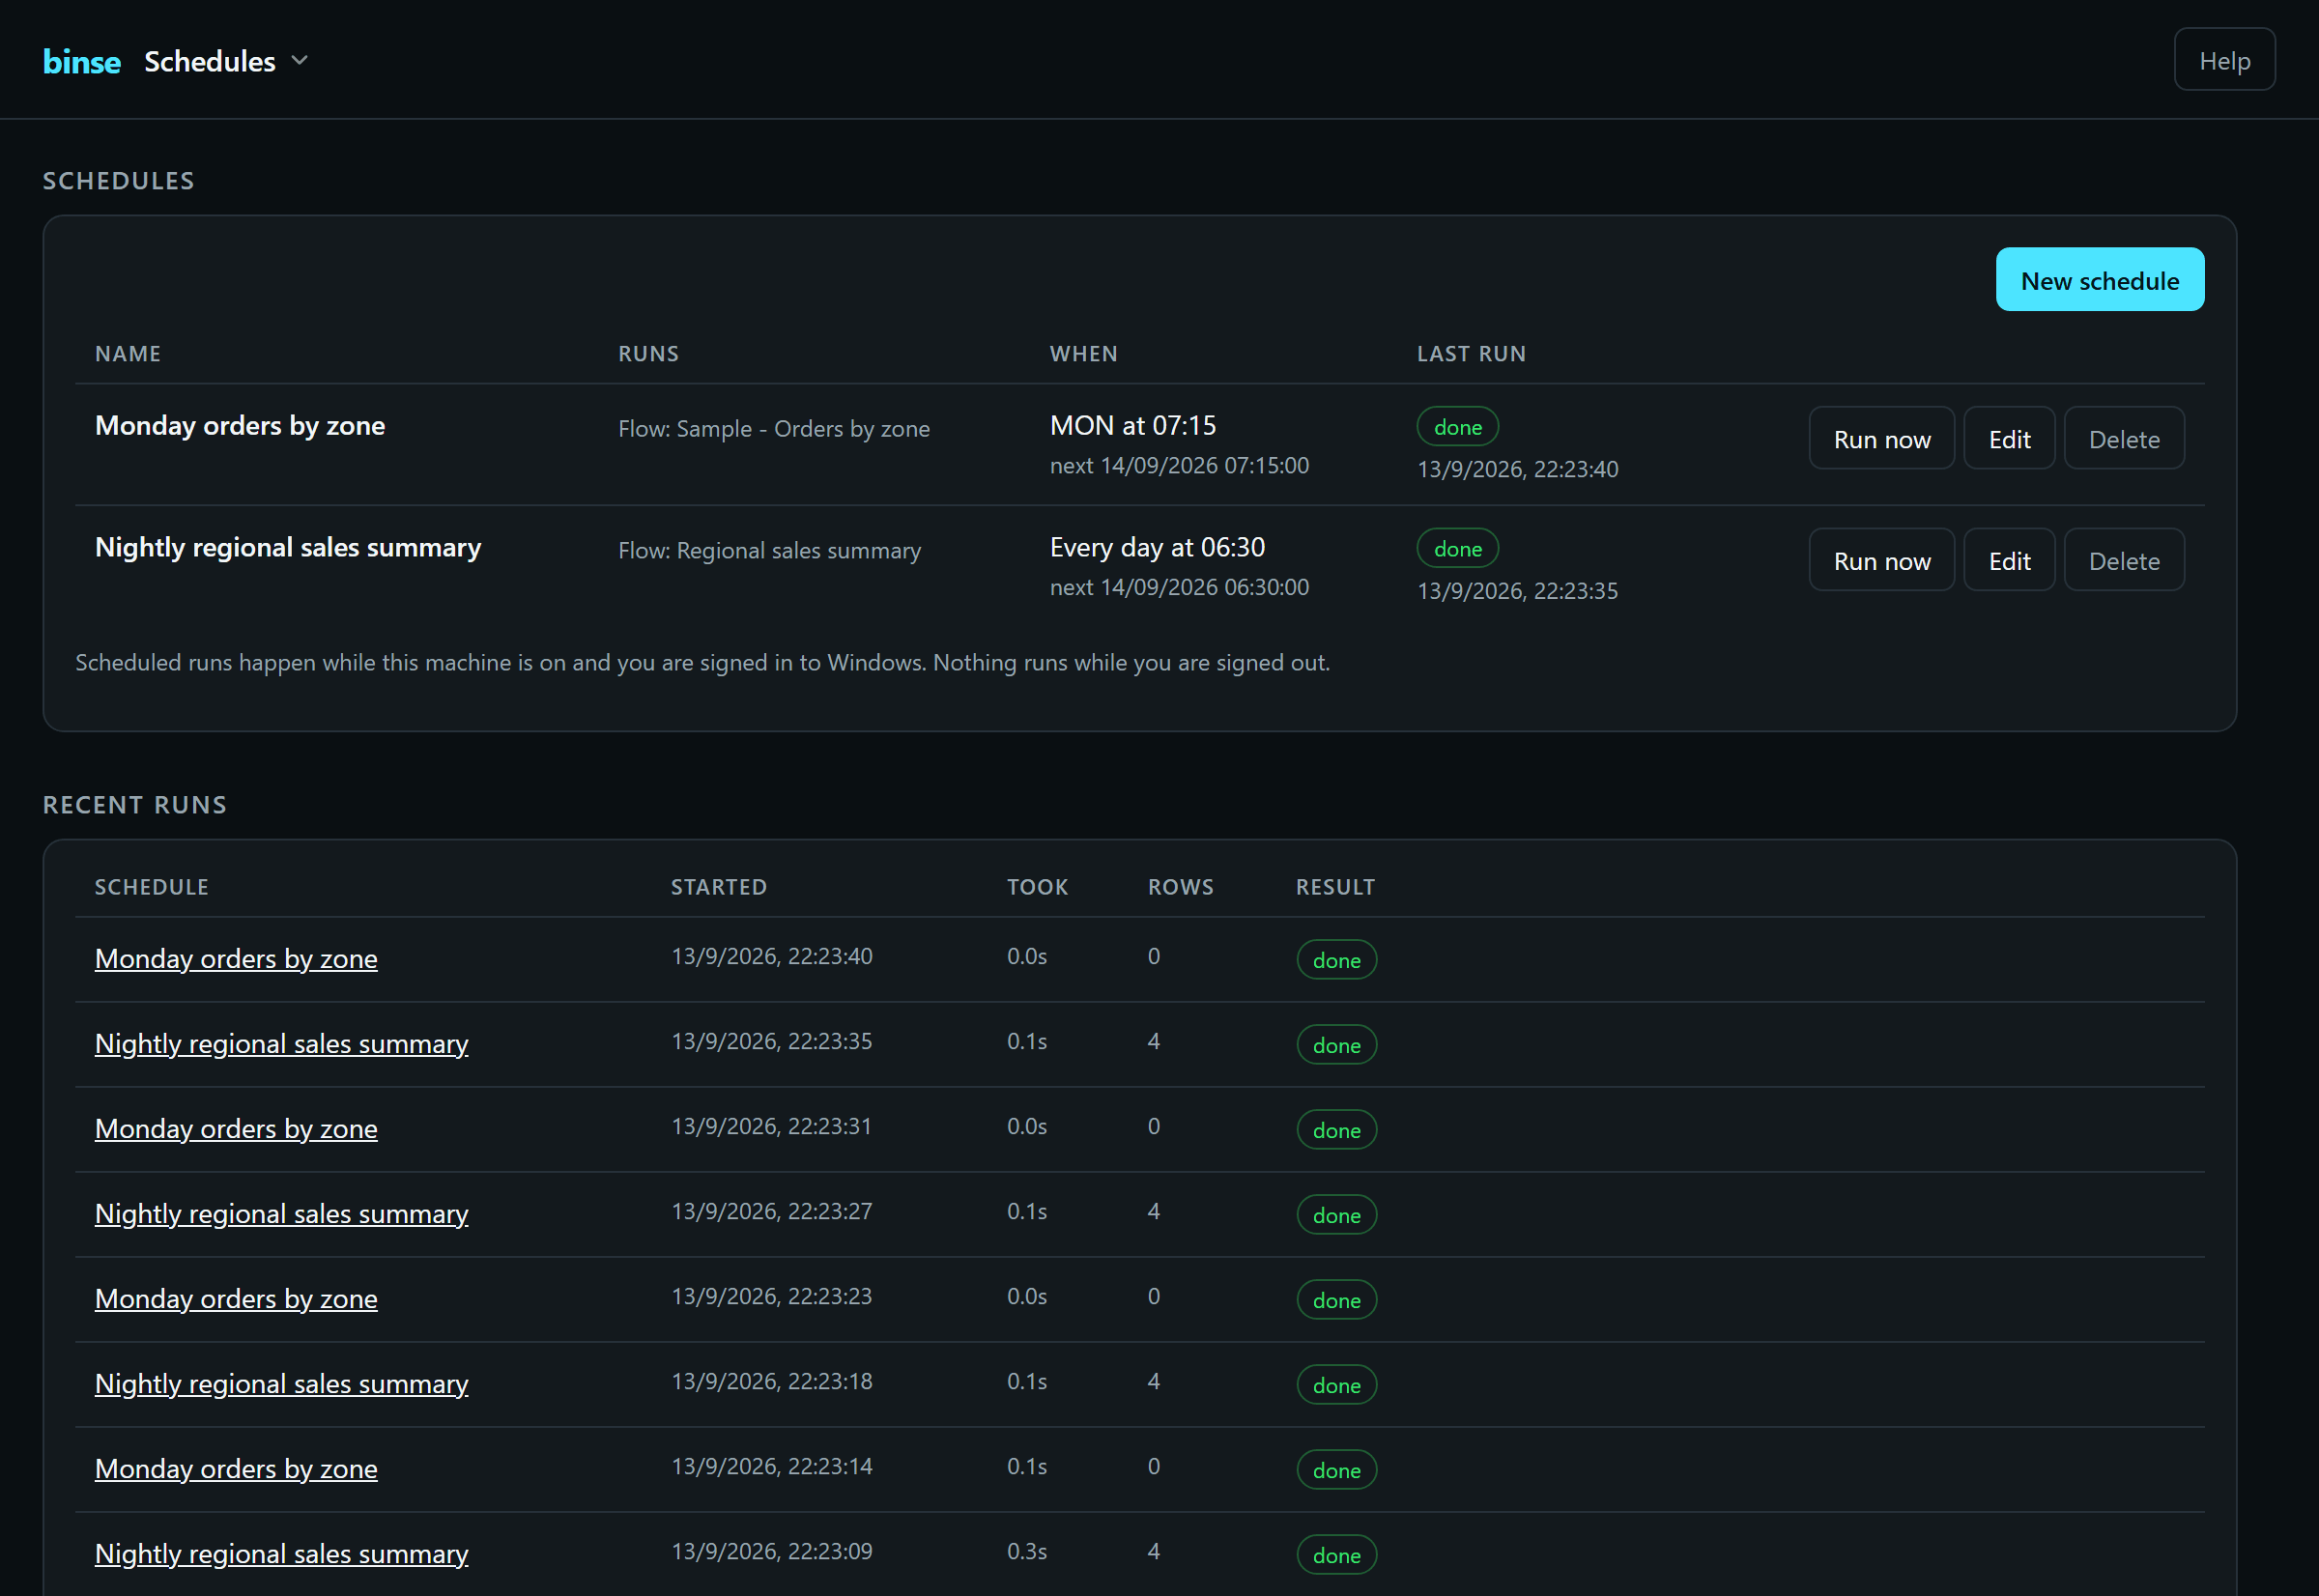Edit the Monday orders by zone schedule
Viewport: 2319px width, 1596px height.
tap(2009, 439)
